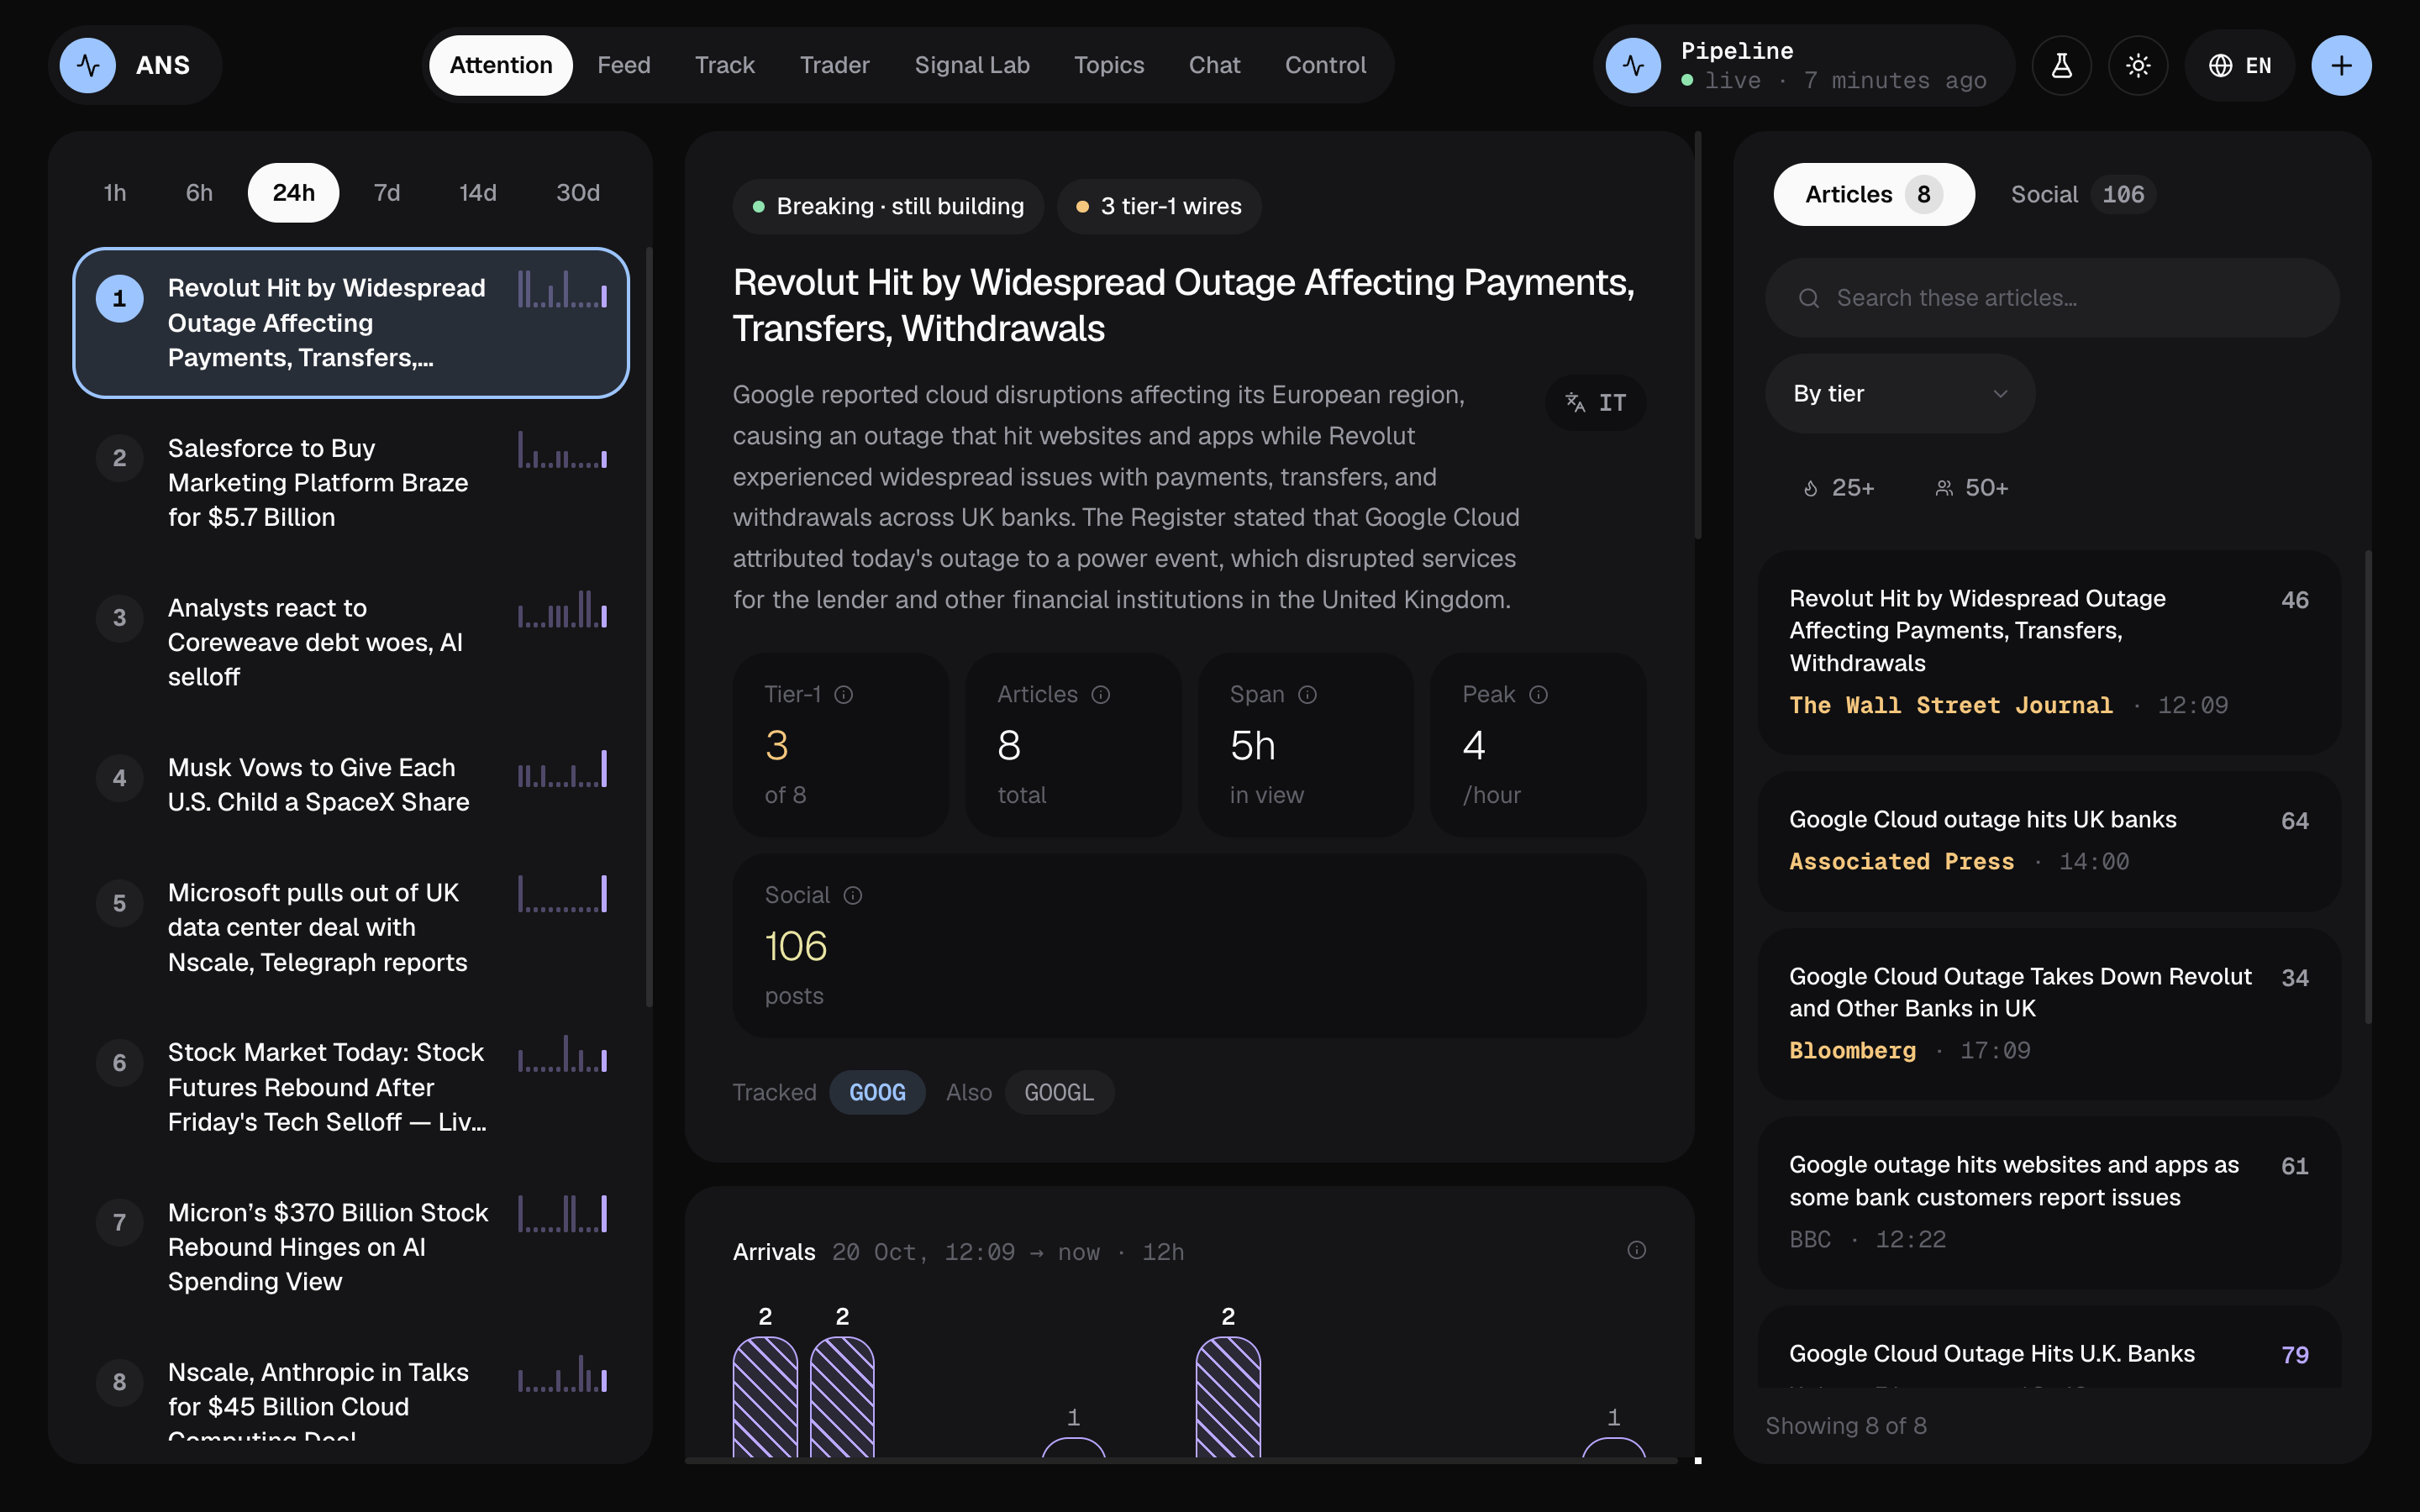2420x1512 pixels.
Task: Click the Arrivals chart info icon
Action: pos(1636,1250)
